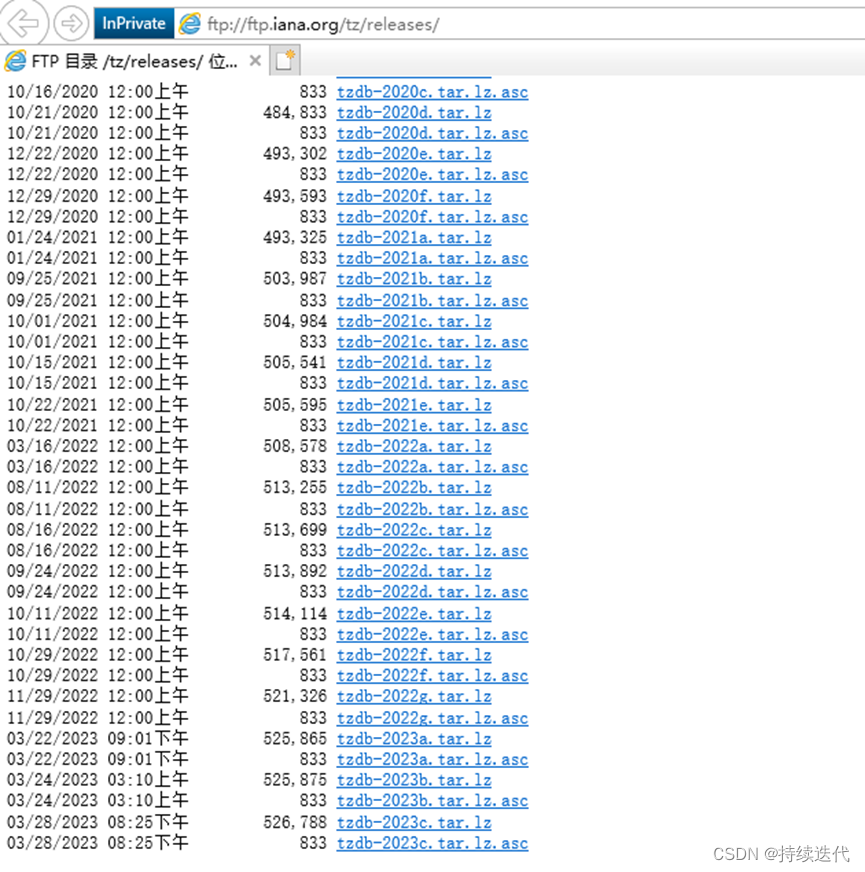Open tzdb-2022d.tar.lz archive link
The width and height of the screenshot is (865, 872).
pyautogui.click(x=413, y=571)
